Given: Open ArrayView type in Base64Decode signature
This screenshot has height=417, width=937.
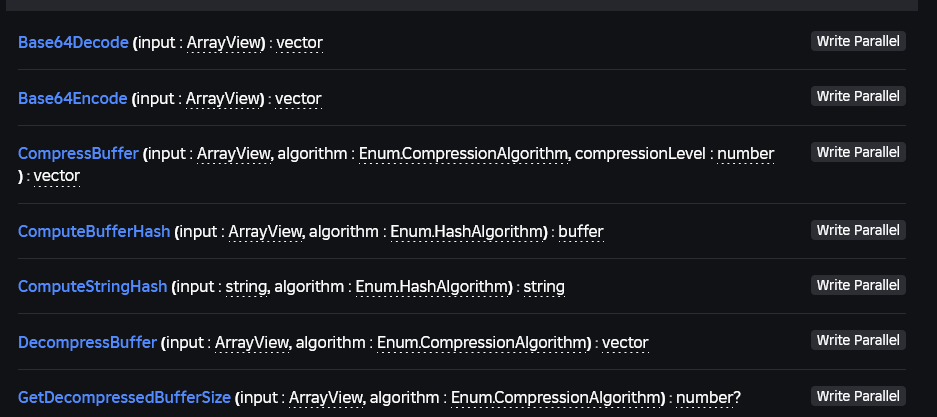Looking at the screenshot, I should [x=225, y=42].
